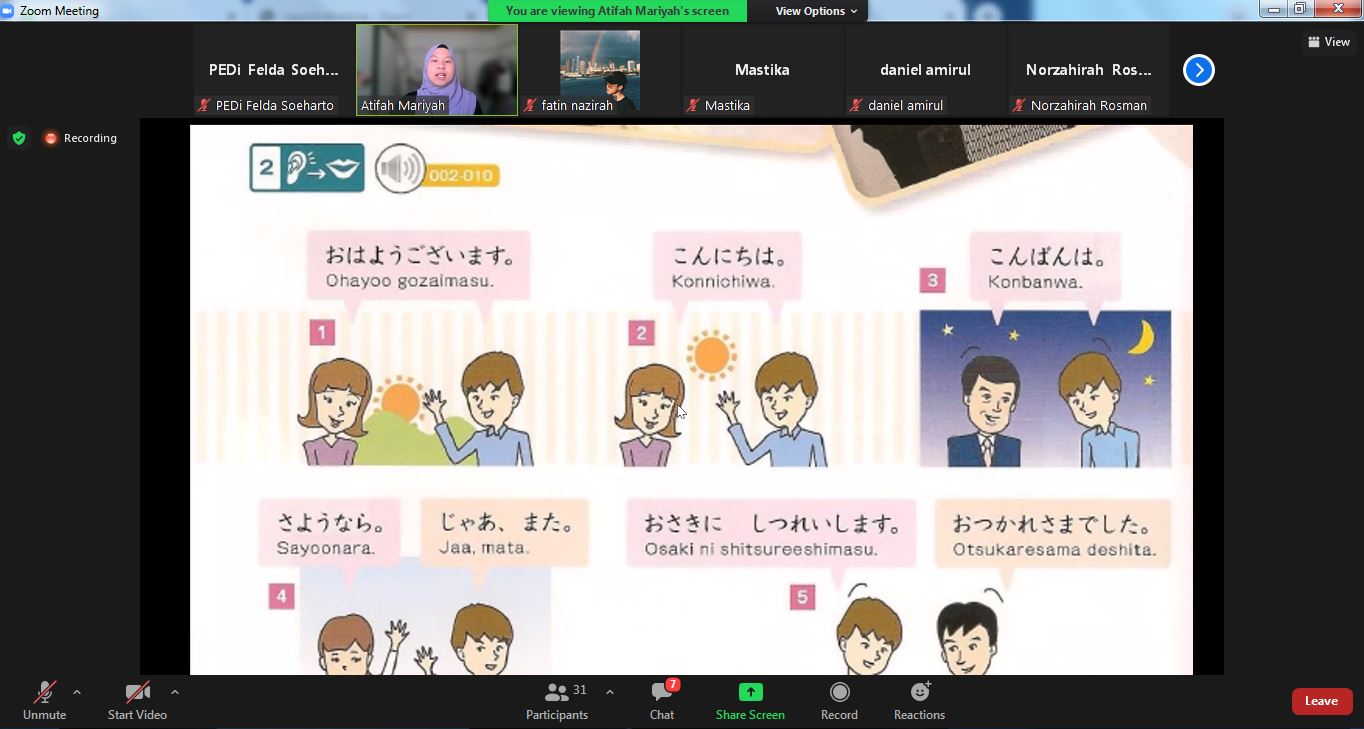This screenshot has height=729, width=1364.
Task: Click the ear-to-mouth listening icon on slide
Action: (x=307, y=167)
